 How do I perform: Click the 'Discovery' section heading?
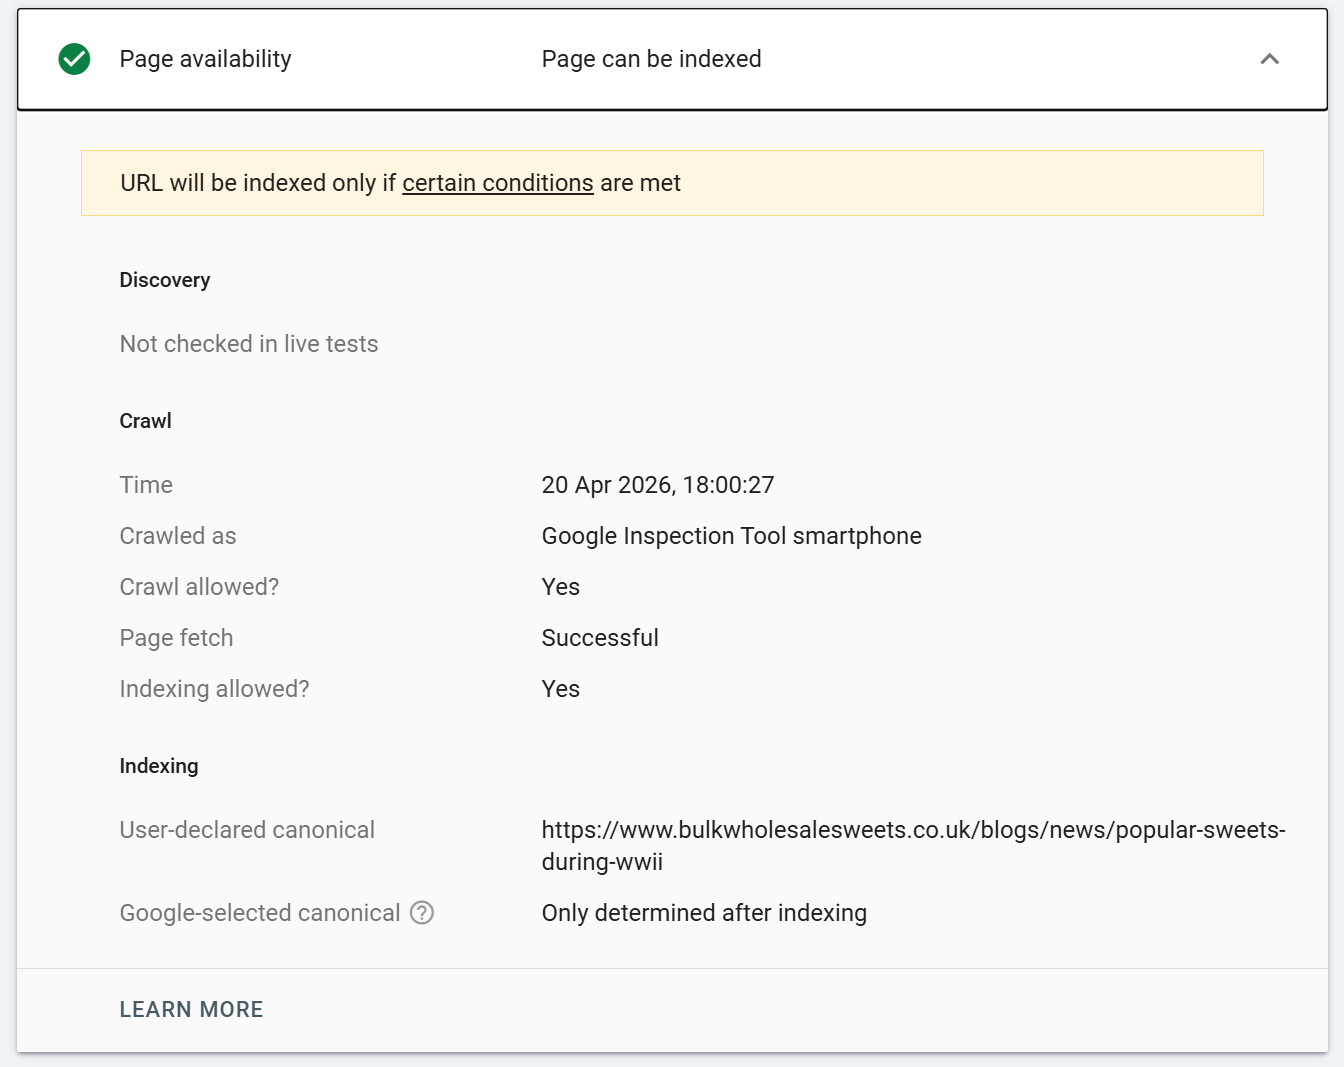click(x=165, y=280)
